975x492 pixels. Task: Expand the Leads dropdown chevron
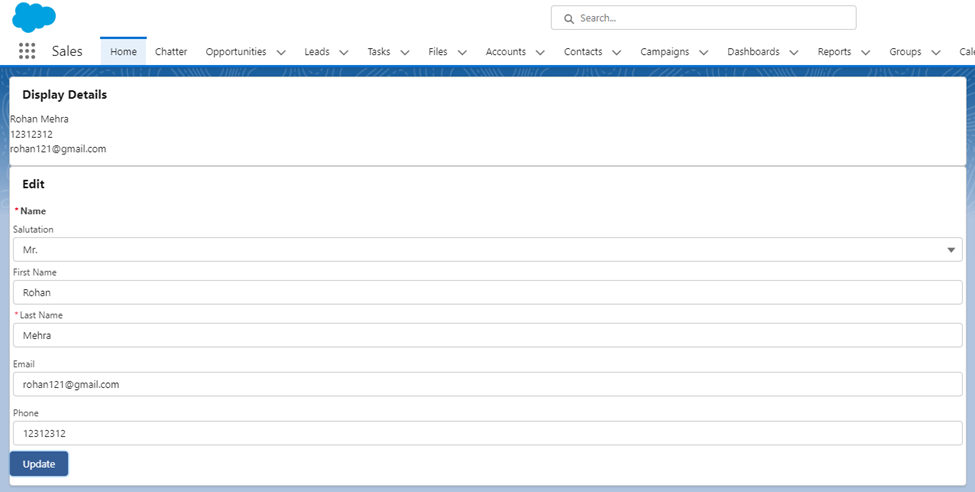(344, 52)
